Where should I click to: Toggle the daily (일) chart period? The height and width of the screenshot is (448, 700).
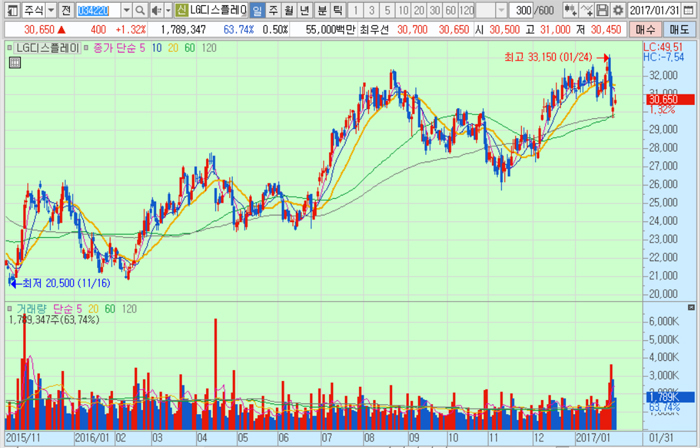(258, 10)
